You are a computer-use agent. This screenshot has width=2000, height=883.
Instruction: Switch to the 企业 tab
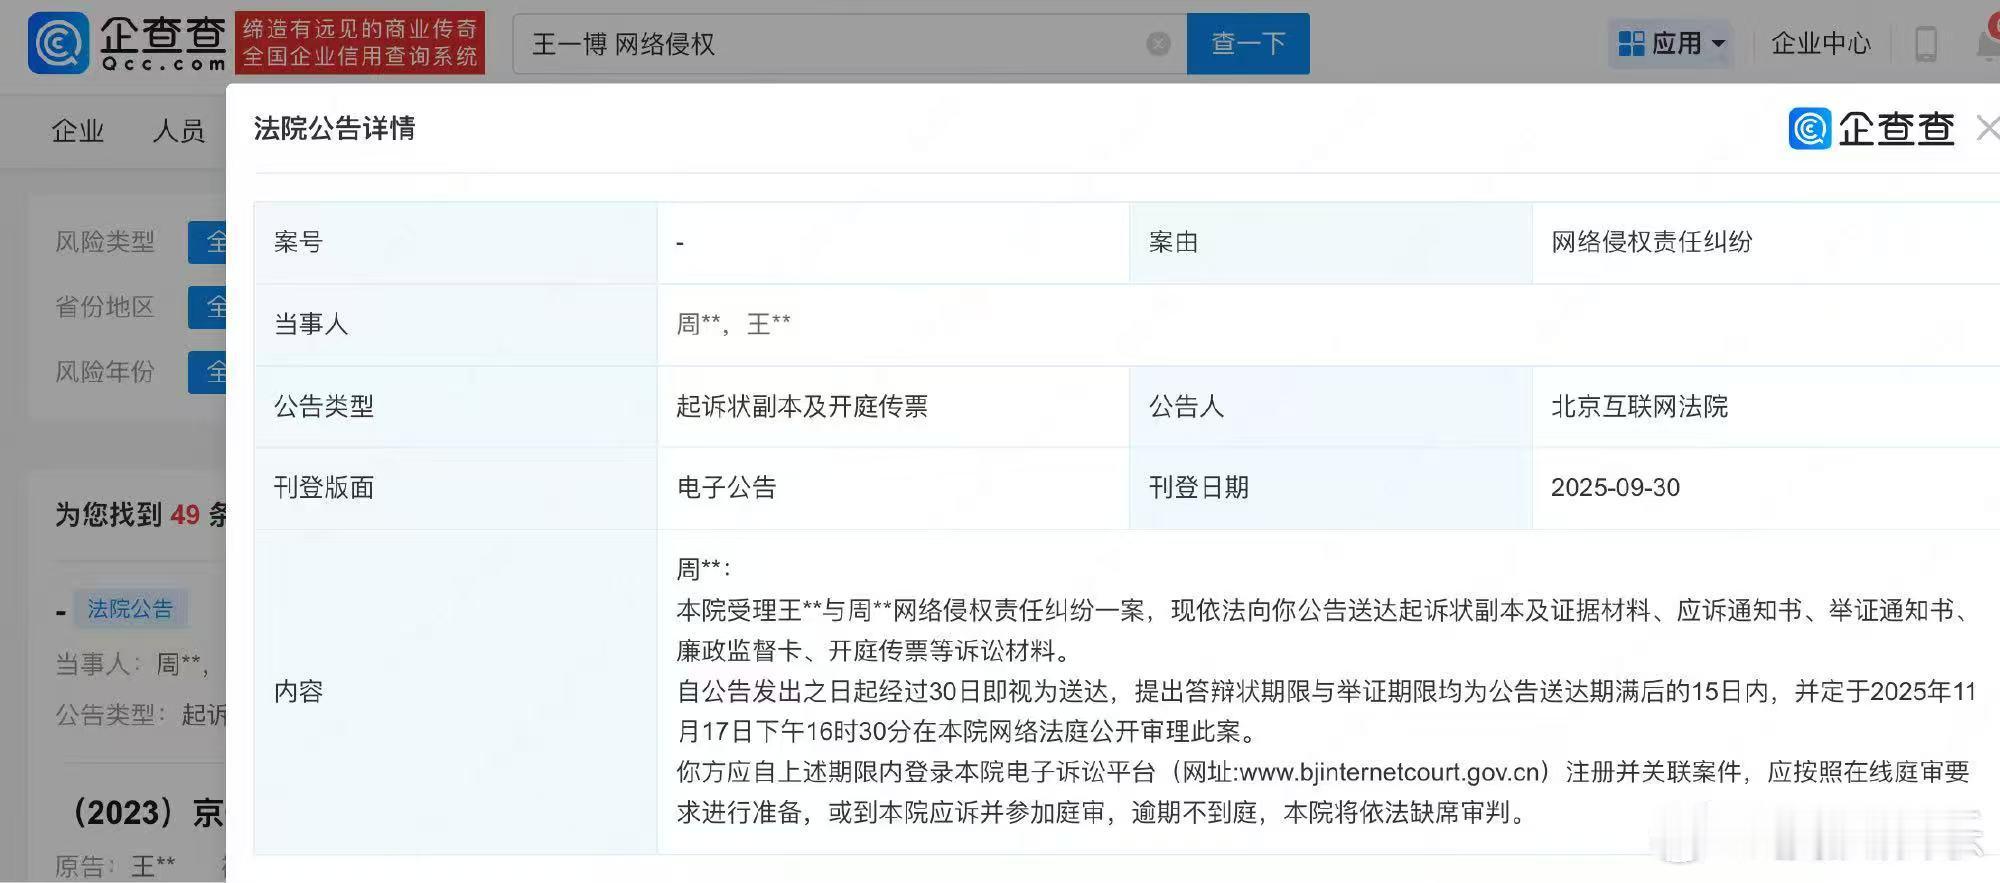[x=78, y=131]
